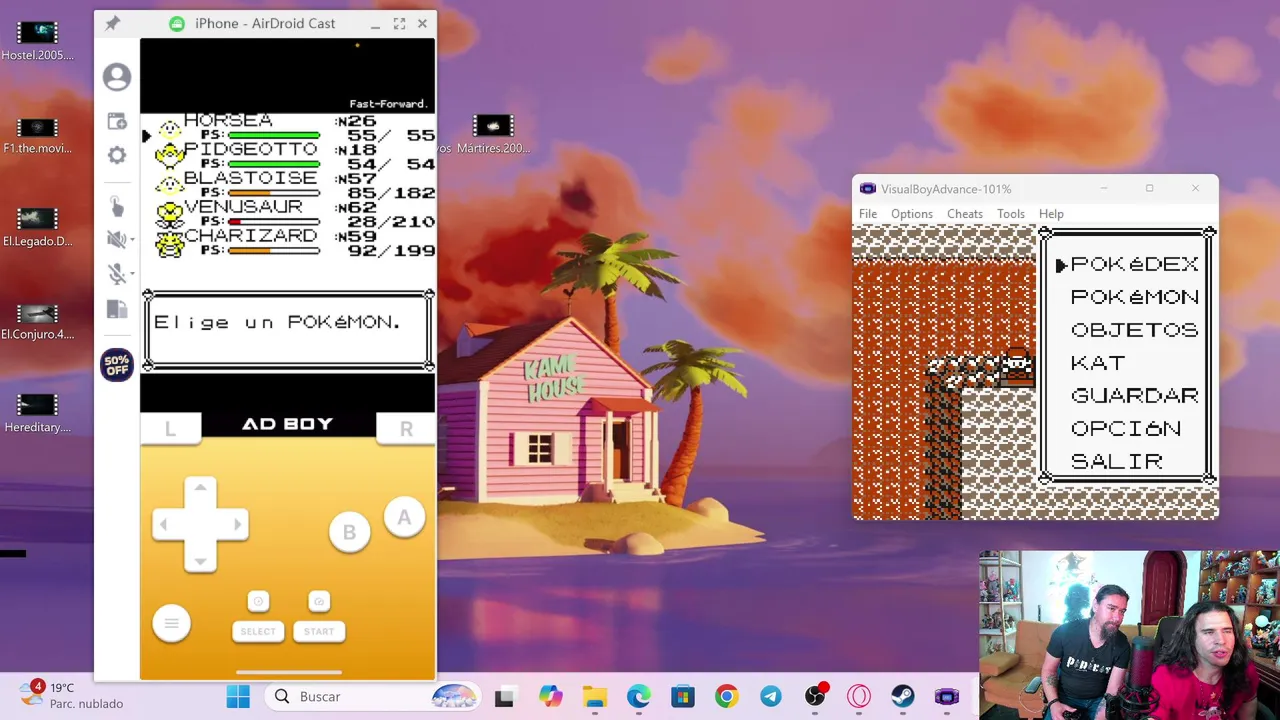Image resolution: width=1280 pixels, height=720 pixels.
Task: Open the weather widget showing 19°C
Action: tap(72, 696)
